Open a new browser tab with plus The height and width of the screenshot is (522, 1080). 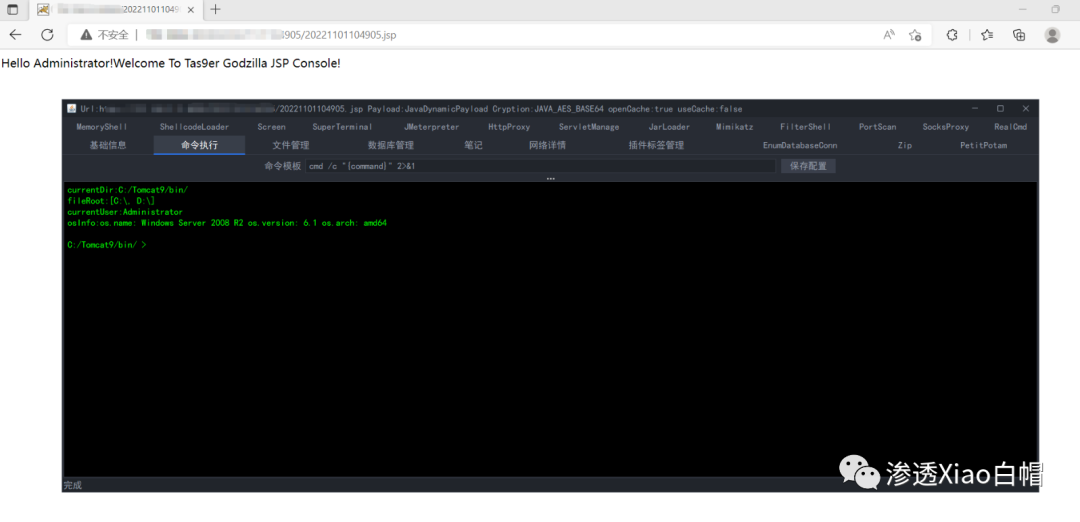216,10
